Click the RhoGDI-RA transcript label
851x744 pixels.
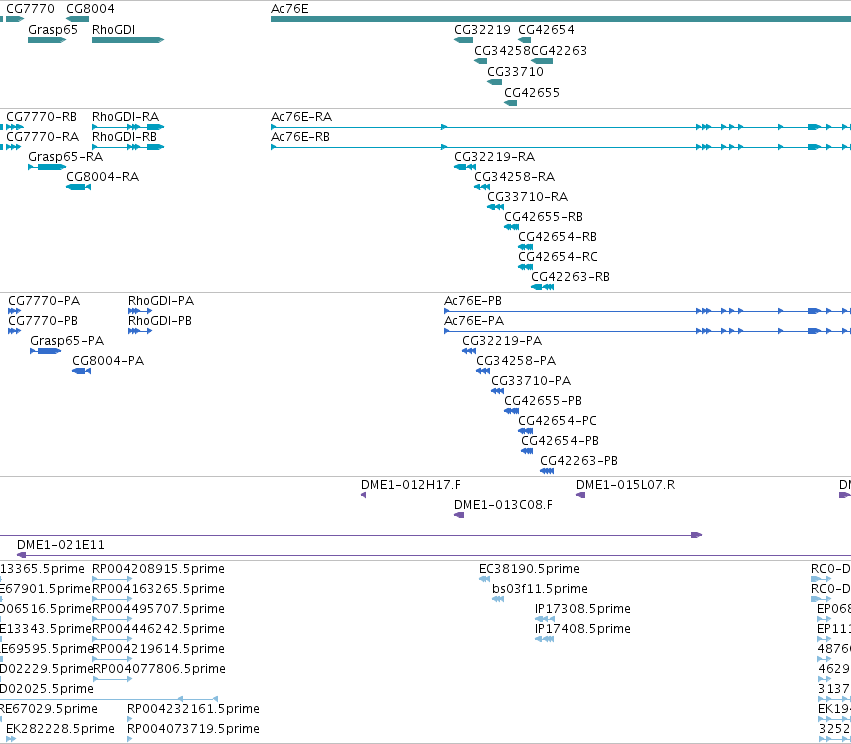[x=125, y=117]
